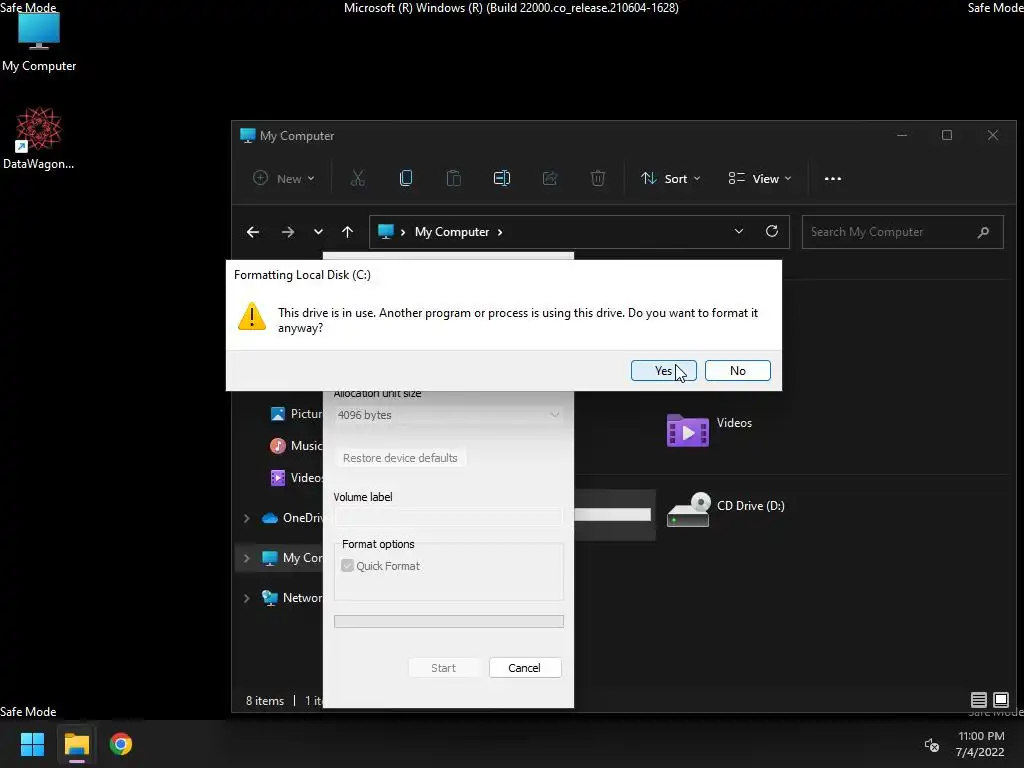Decline formatting by clicking No
The width and height of the screenshot is (1024, 768).
click(x=737, y=370)
